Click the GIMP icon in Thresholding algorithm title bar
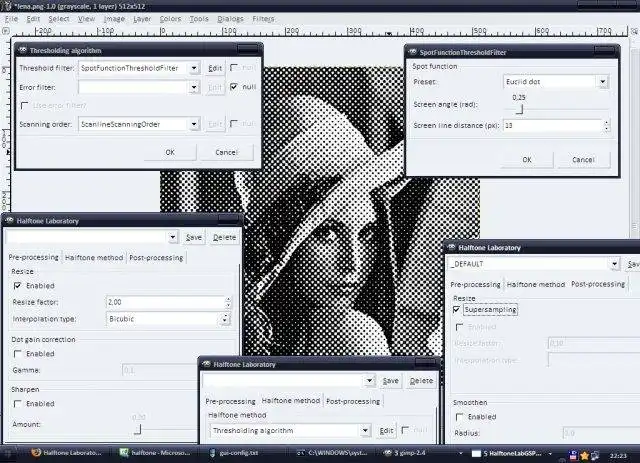Viewport: 640px width, 463px height. coord(22,50)
